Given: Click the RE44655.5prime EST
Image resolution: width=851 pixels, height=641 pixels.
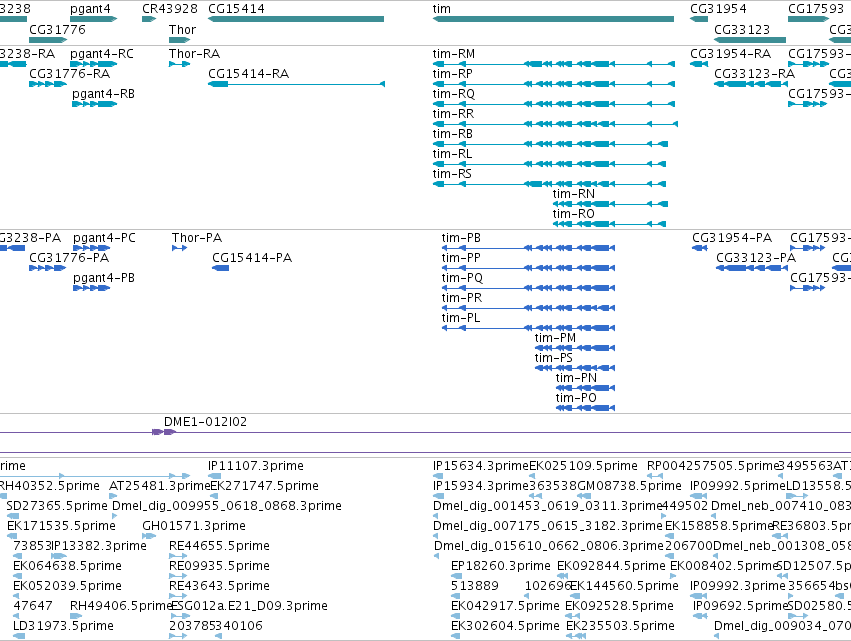Looking at the screenshot, I should pyautogui.click(x=178, y=556).
